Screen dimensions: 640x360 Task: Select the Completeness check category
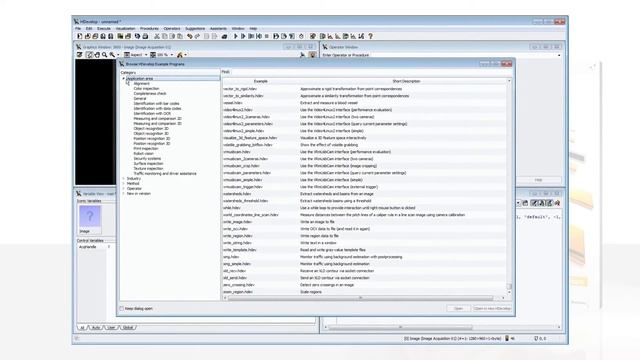pyautogui.click(x=150, y=93)
